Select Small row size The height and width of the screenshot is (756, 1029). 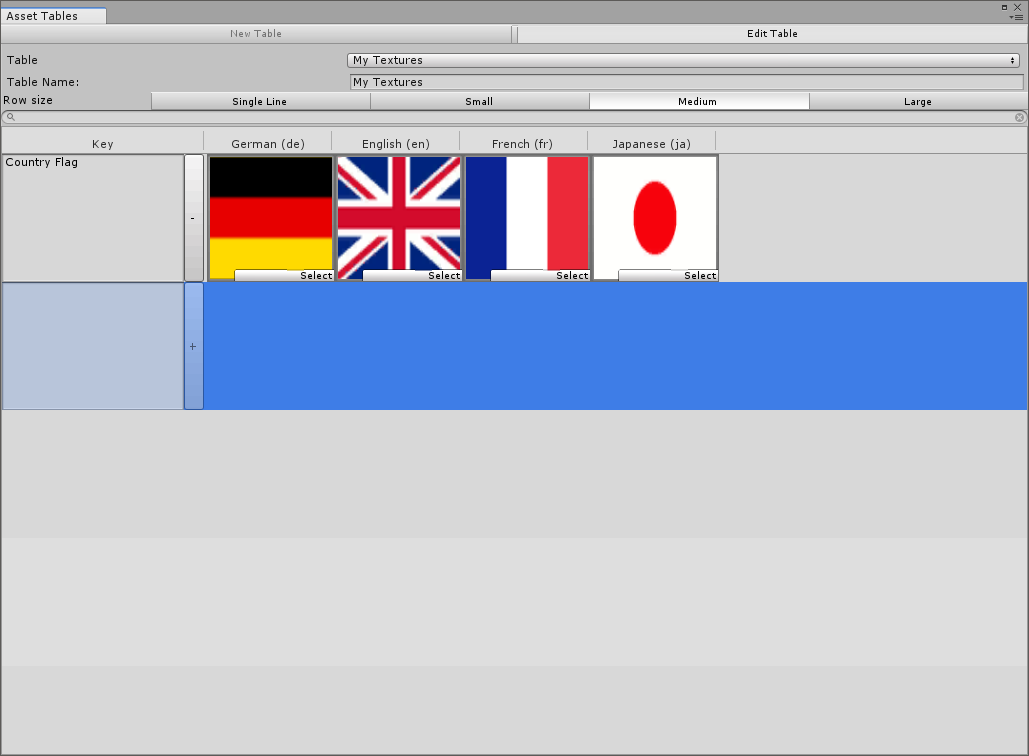[x=479, y=101]
